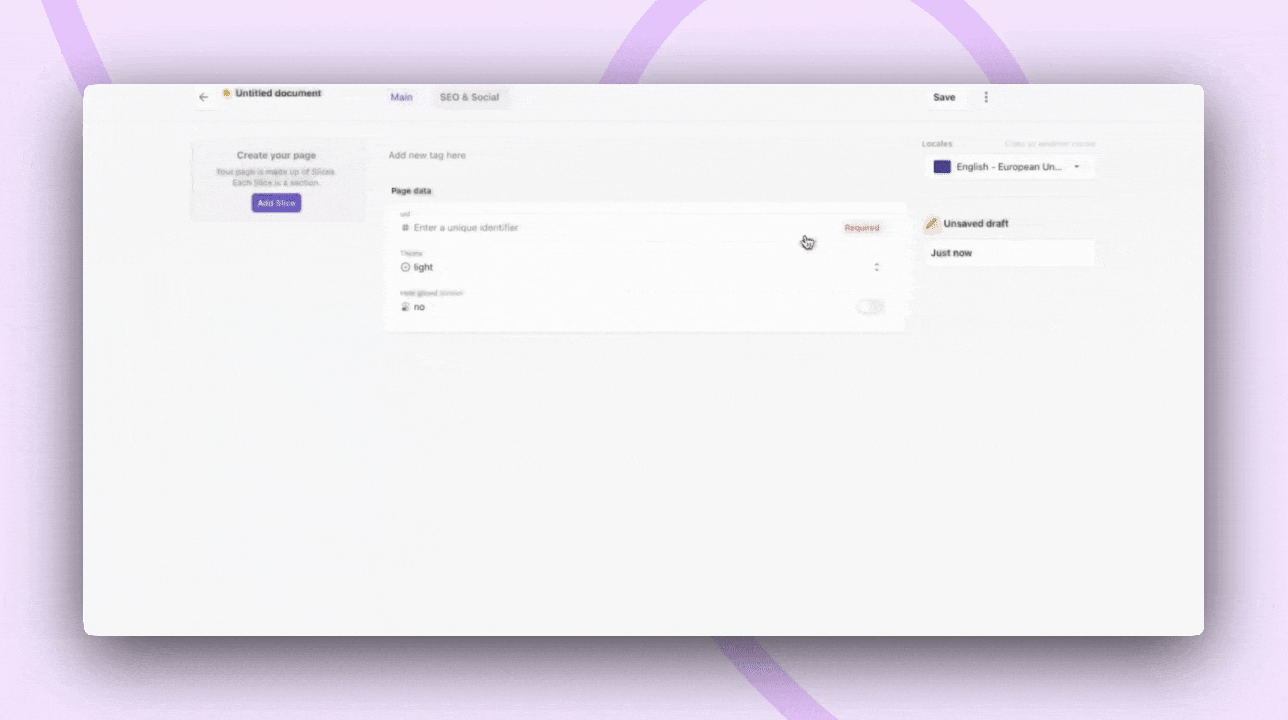Viewport: 1288px width, 720px height.
Task: Click the document icon beside Untitled document
Action: [x=228, y=93]
